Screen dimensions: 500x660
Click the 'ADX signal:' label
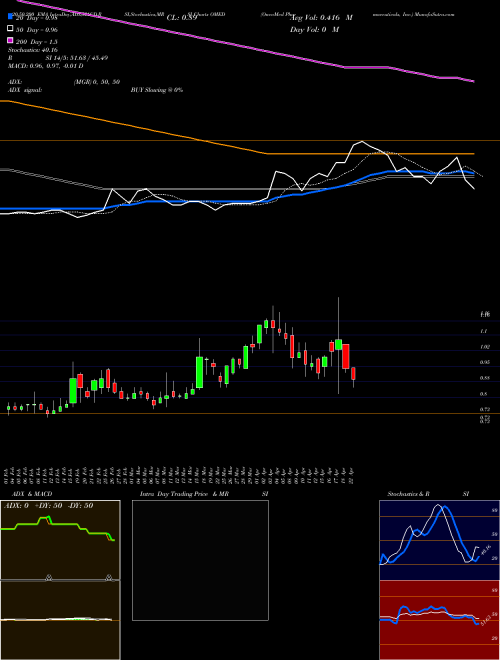[25, 90]
